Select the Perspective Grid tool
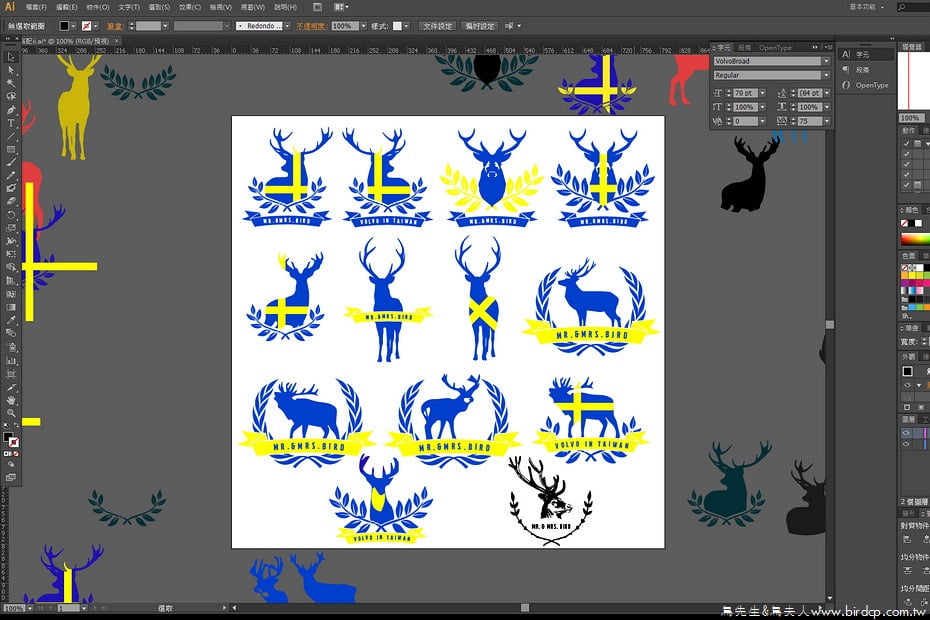 11,280
